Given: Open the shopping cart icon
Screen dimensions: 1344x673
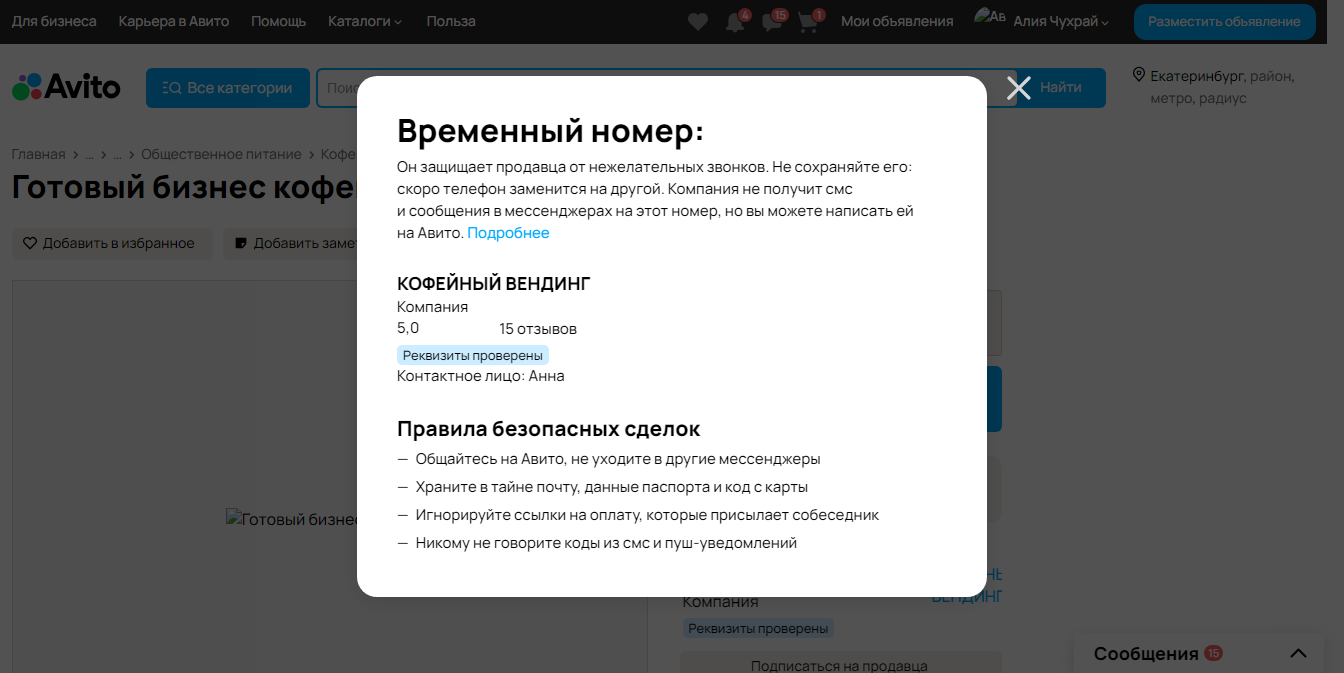Looking at the screenshot, I should pos(809,21).
